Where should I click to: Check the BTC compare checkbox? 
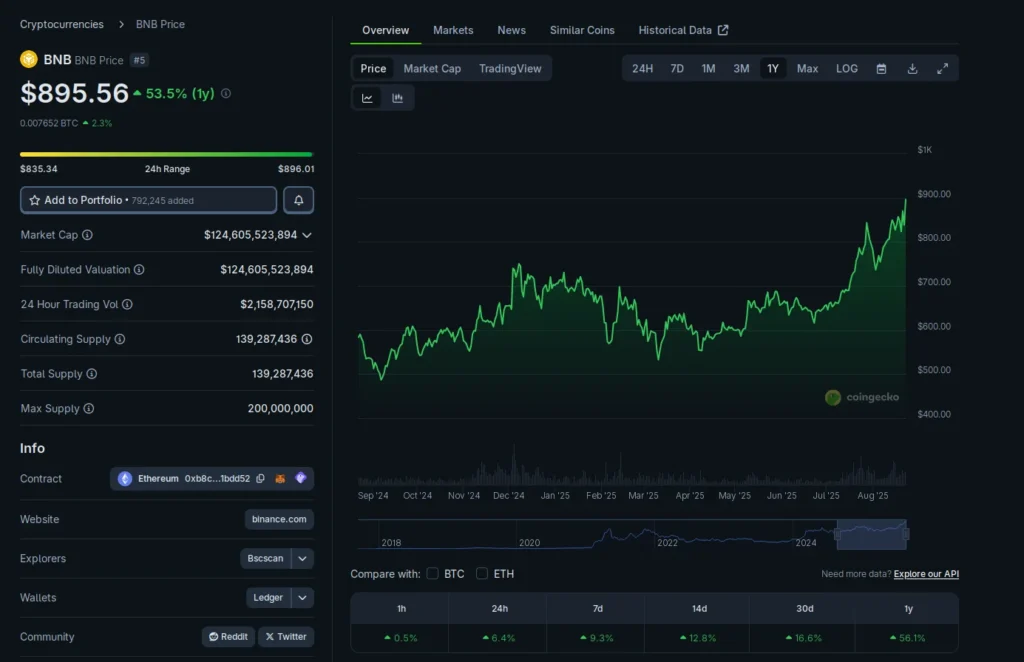[432, 573]
